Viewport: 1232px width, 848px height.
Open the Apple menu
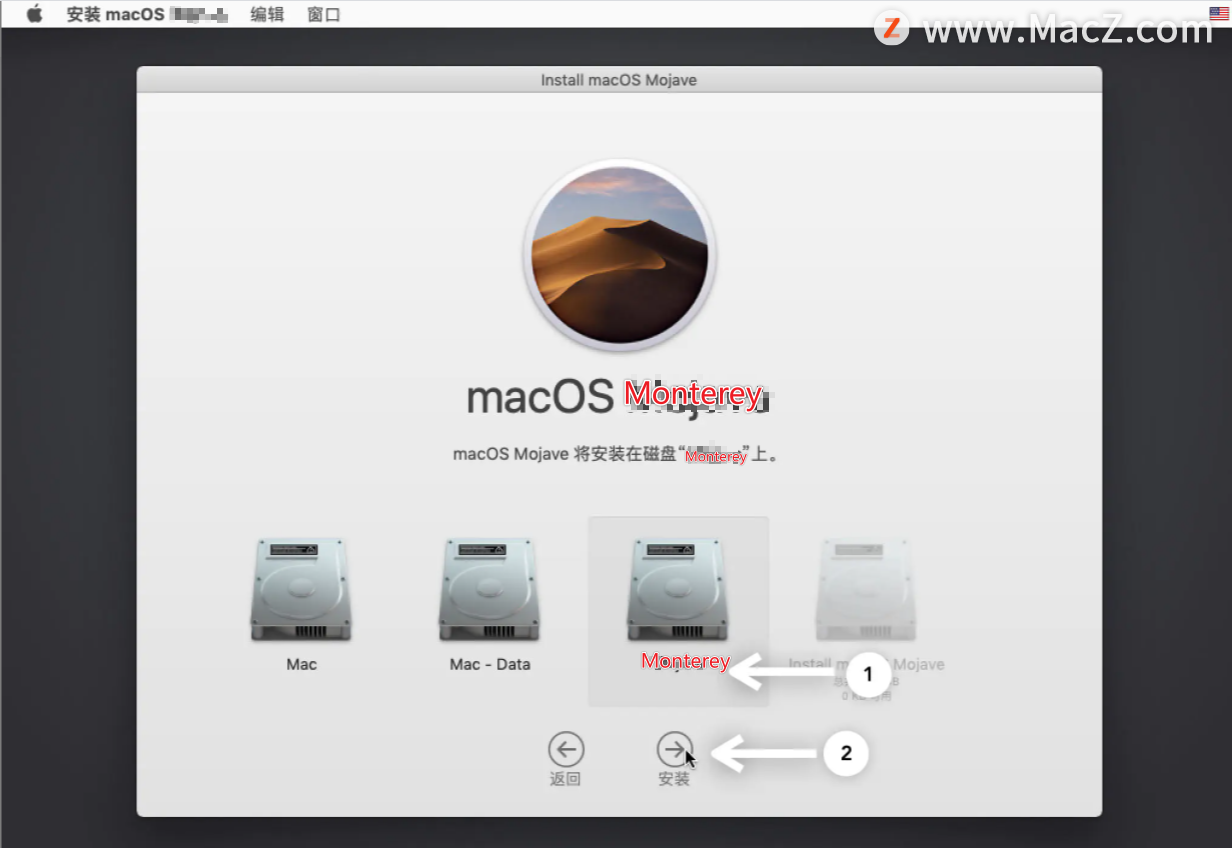[35, 14]
